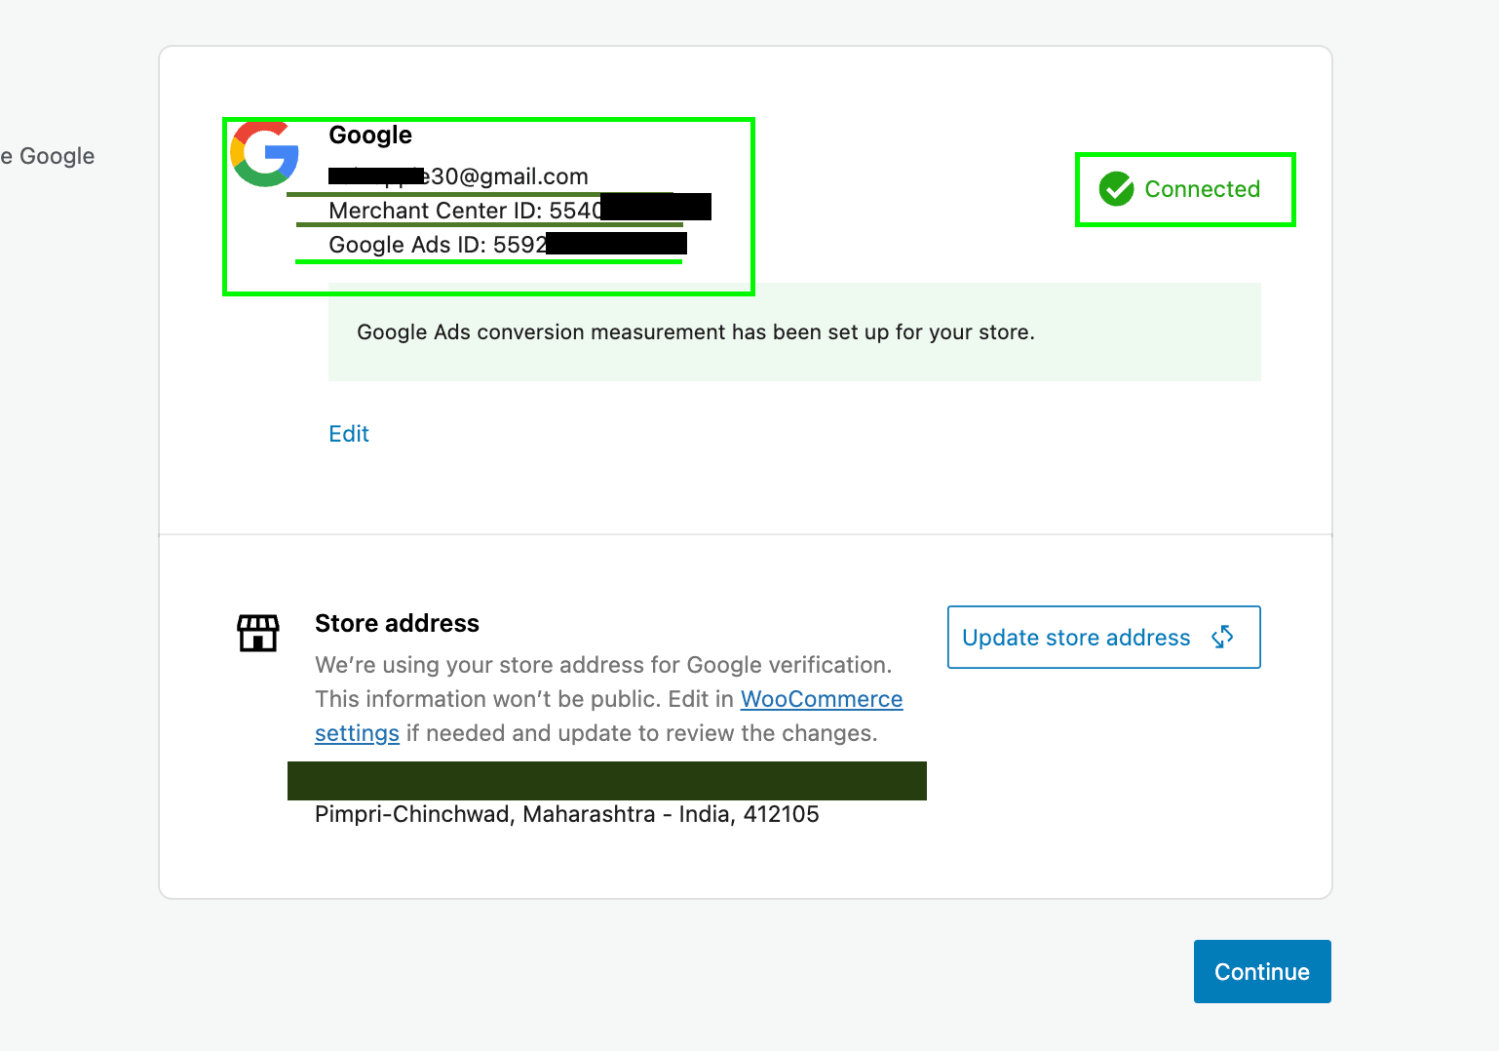Click the storefront icon beside Store address

coord(257,632)
